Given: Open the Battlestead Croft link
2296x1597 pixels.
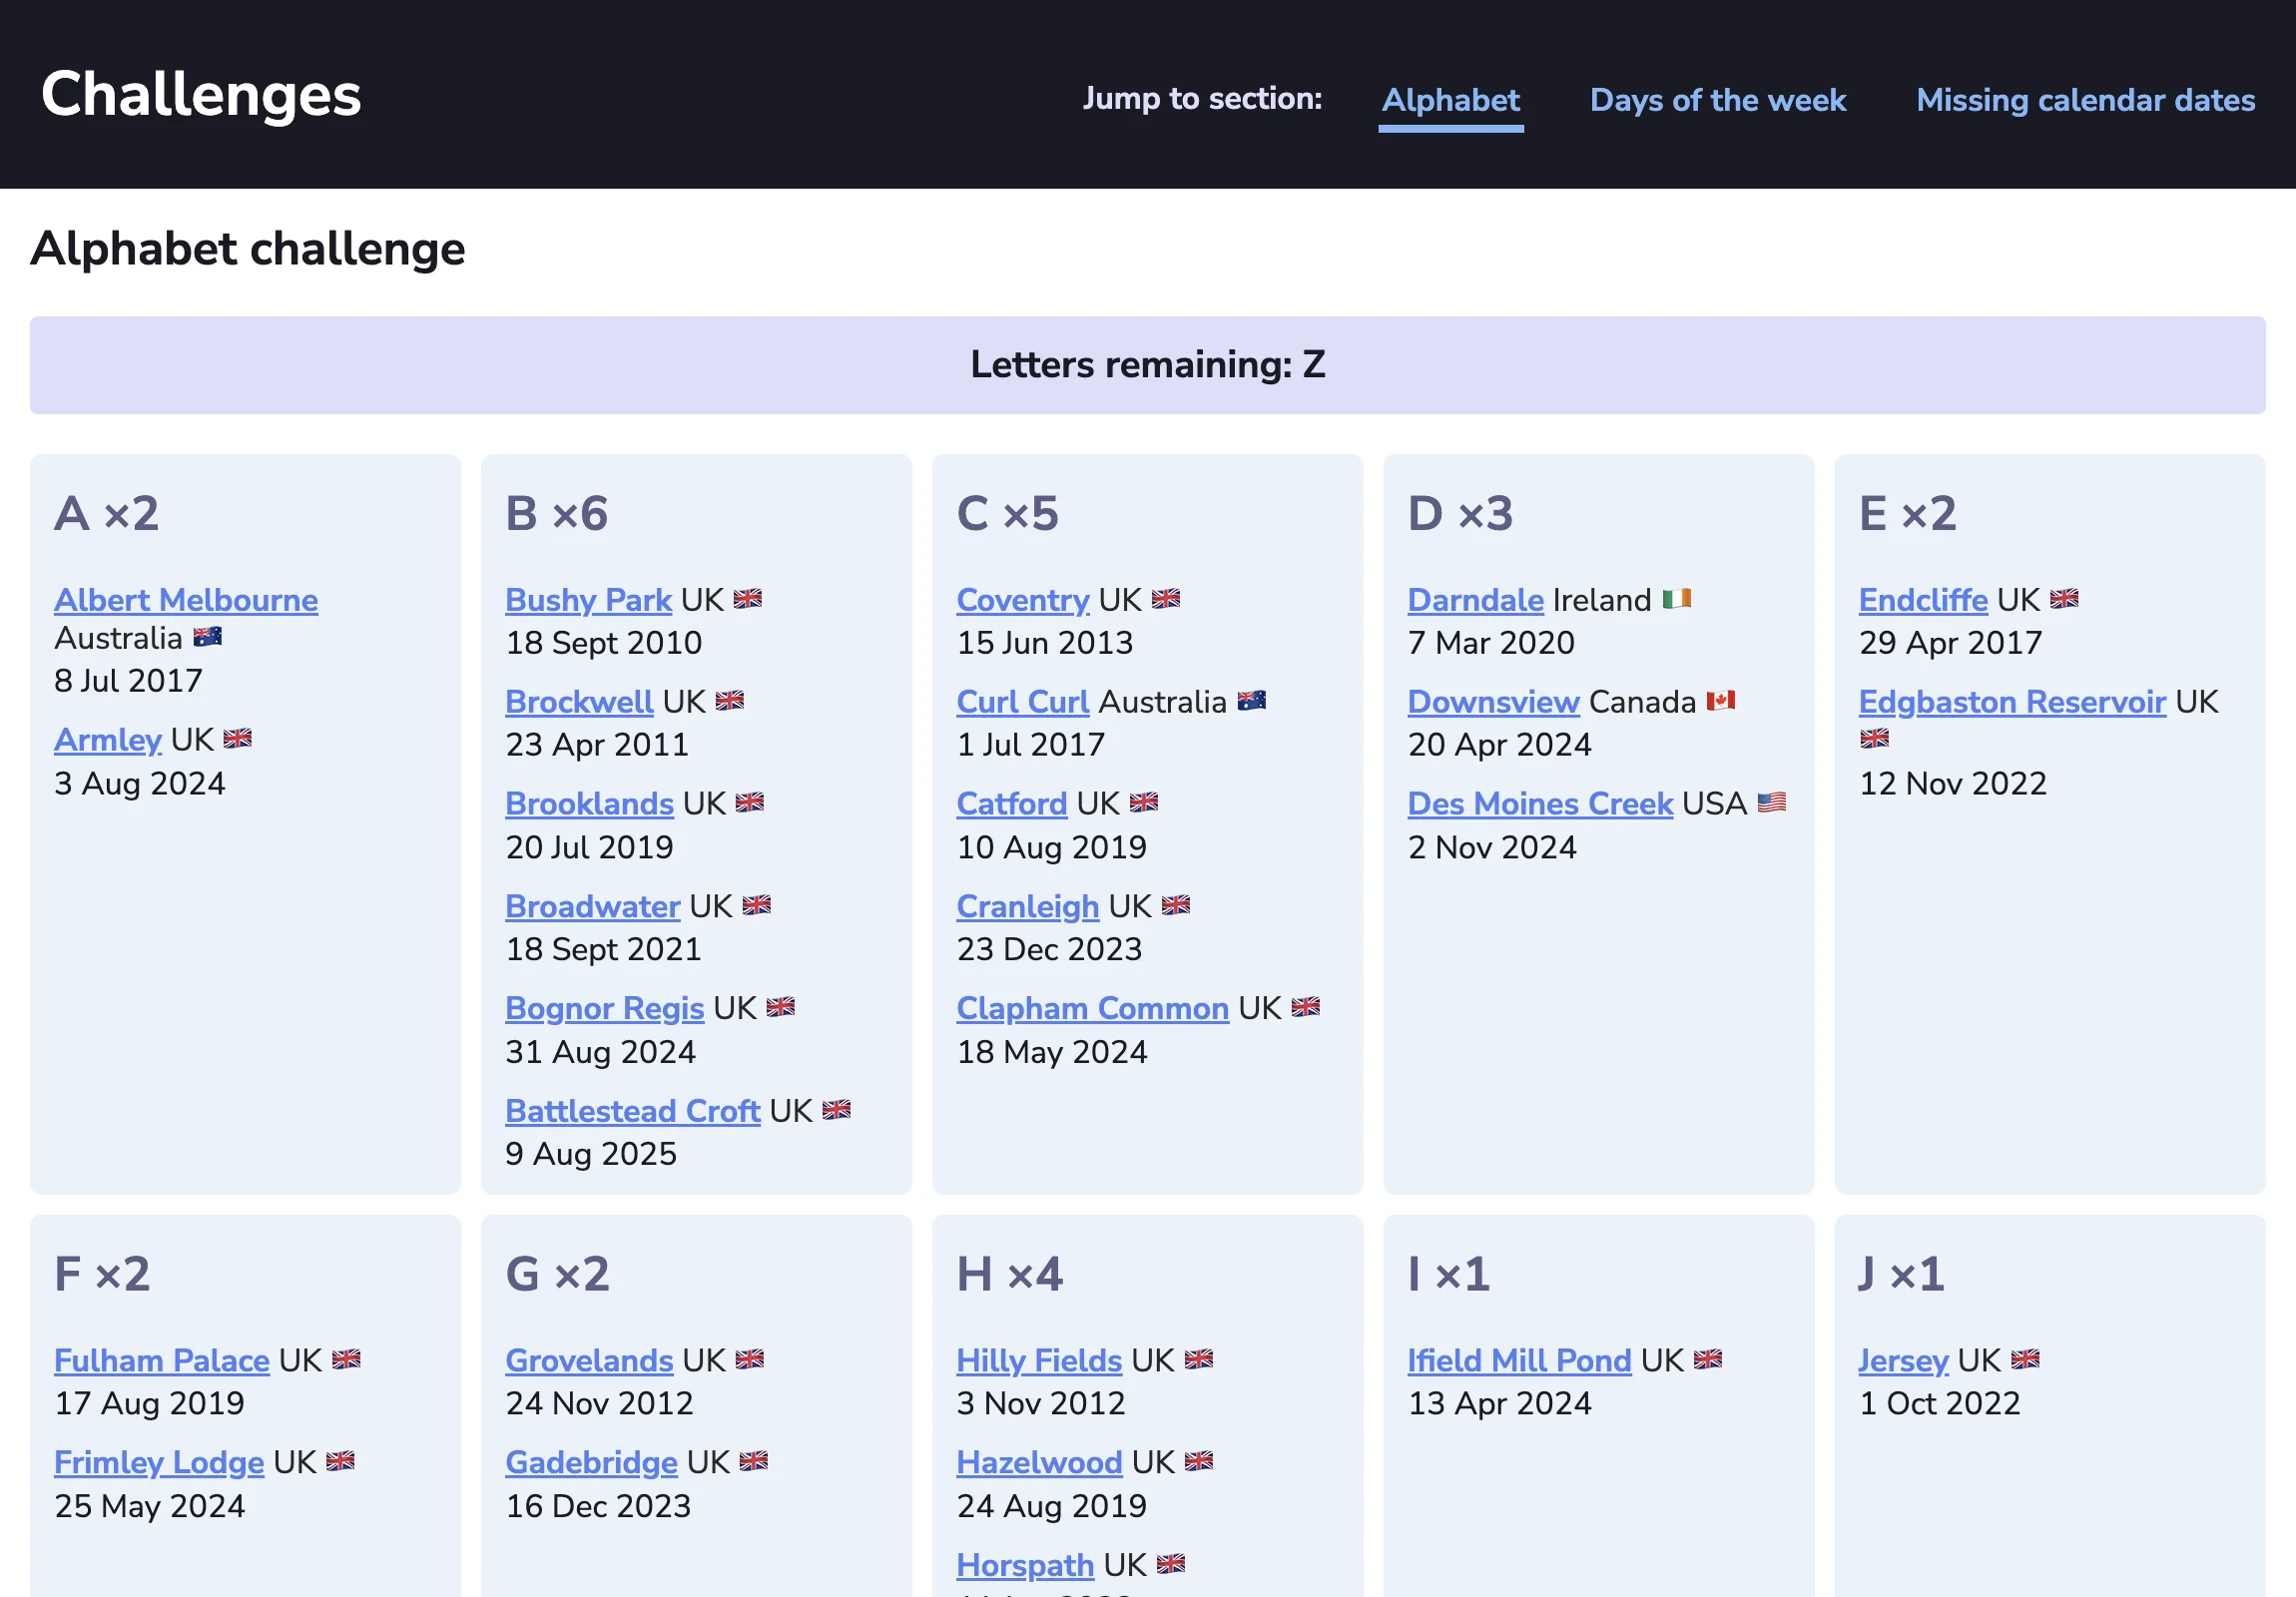Looking at the screenshot, I should [x=632, y=1110].
